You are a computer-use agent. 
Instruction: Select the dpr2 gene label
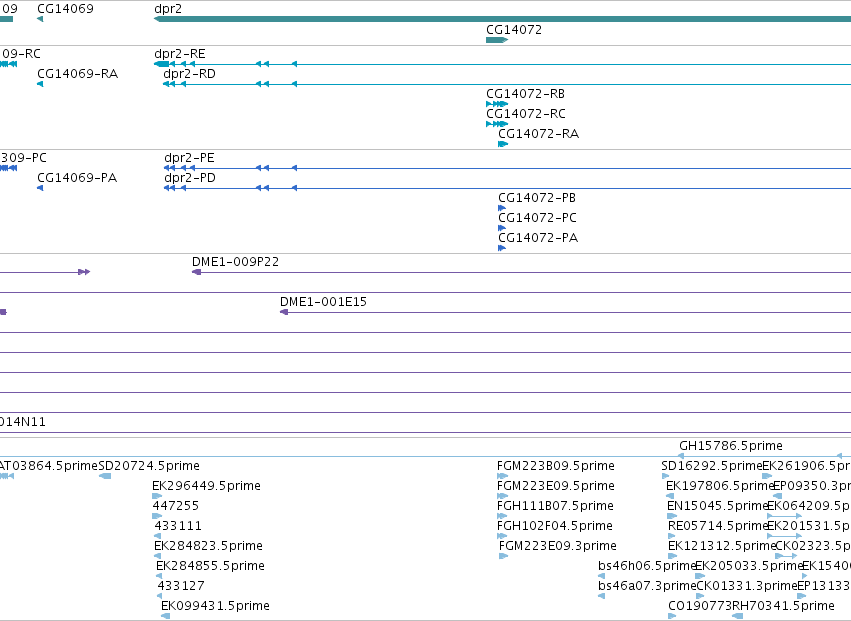click(168, 9)
